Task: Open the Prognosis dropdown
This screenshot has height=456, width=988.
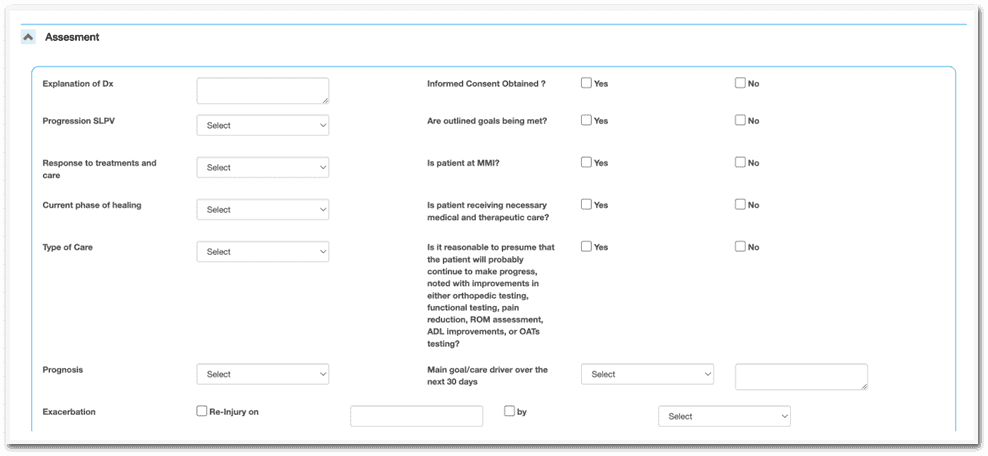Action: [x=262, y=374]
